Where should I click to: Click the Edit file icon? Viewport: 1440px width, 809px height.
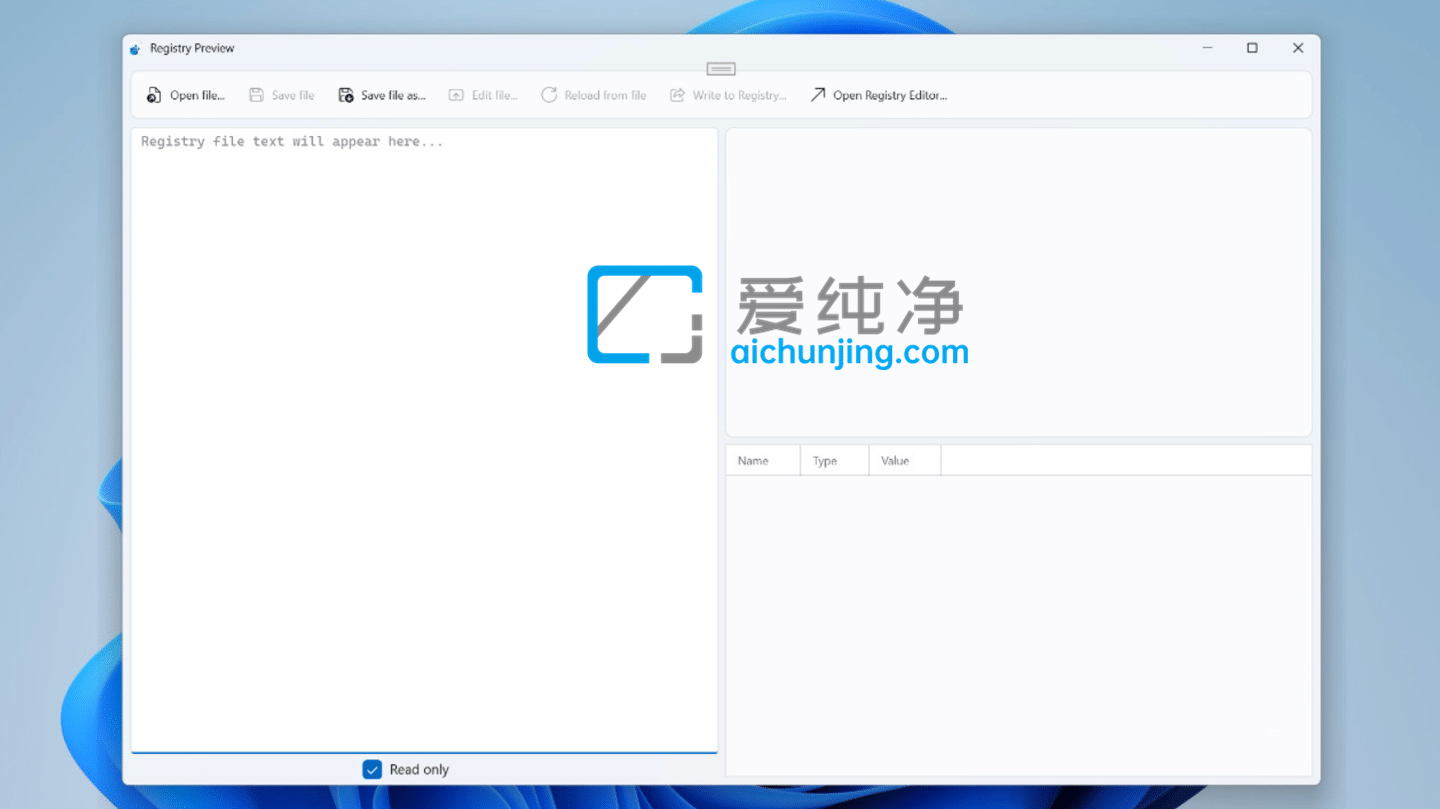click(456, 95)
